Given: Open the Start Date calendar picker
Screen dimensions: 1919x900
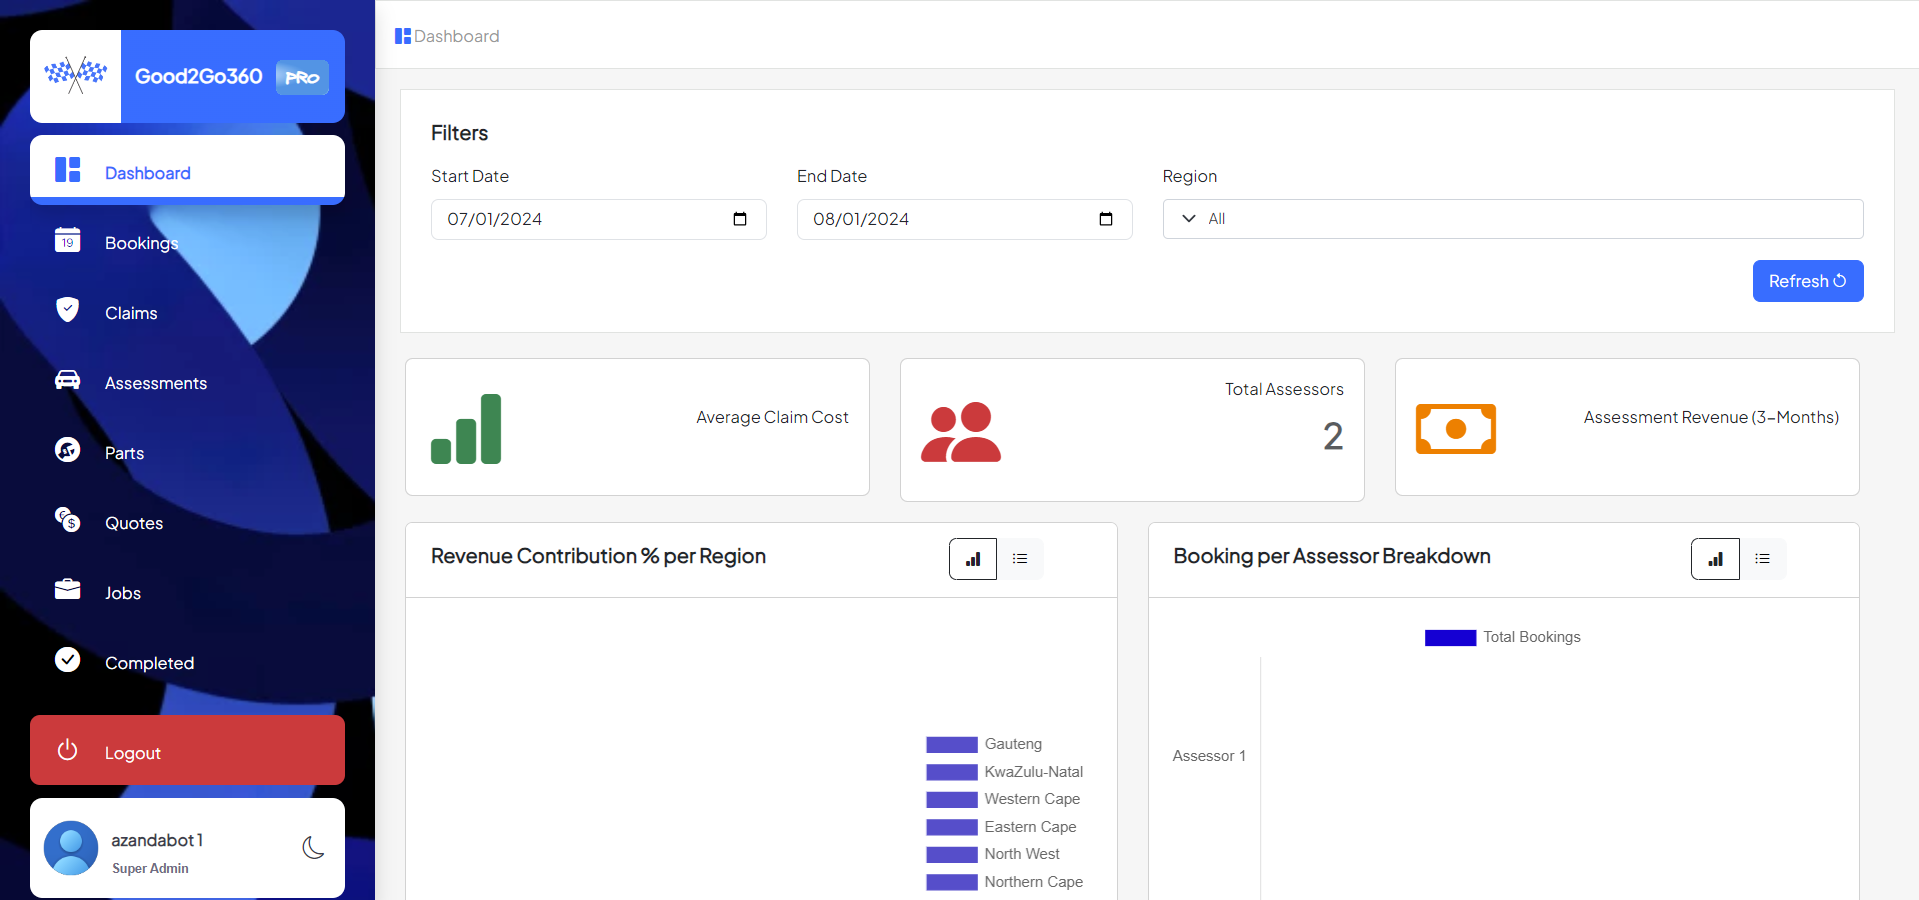Looking at the screenshot, I should (x=740, y=219).
